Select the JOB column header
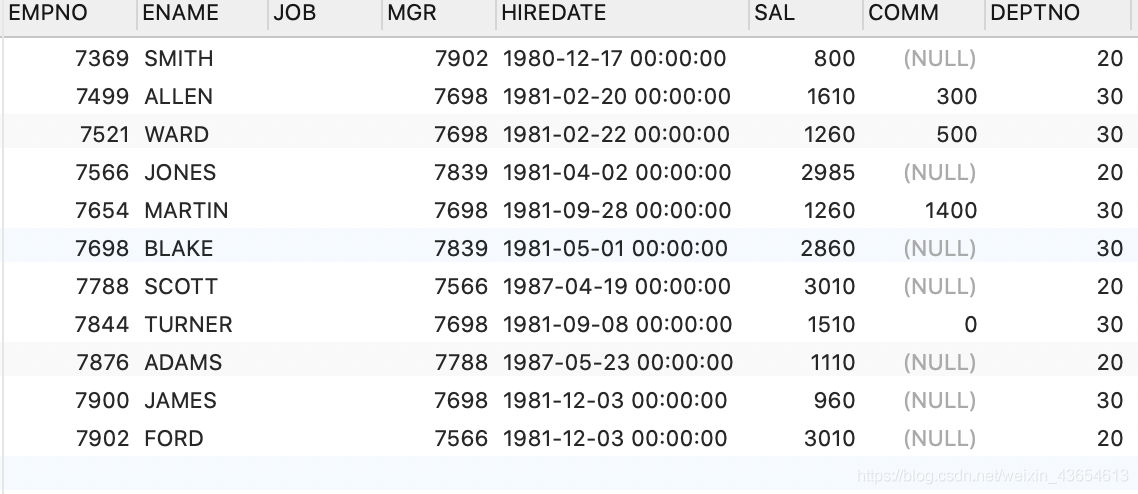 click(324, 13)
